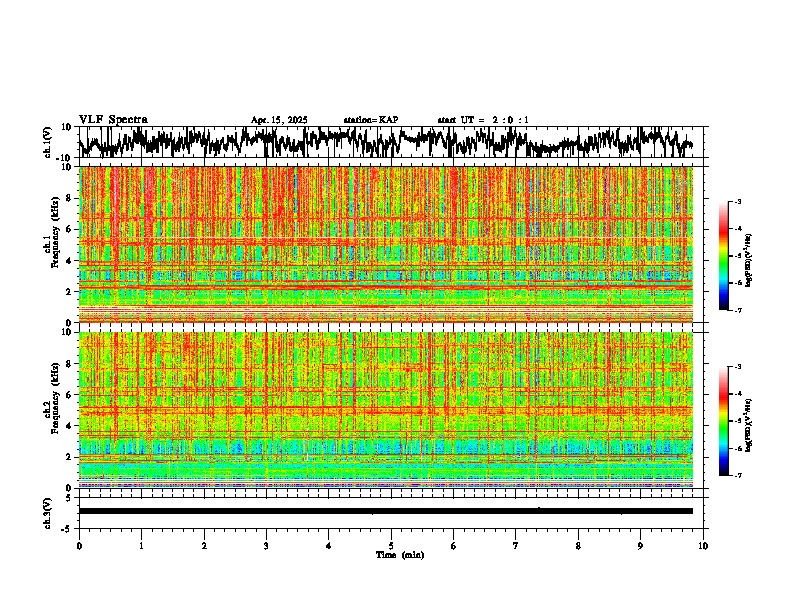Click time axis tick label "2"

click(204, 546)
